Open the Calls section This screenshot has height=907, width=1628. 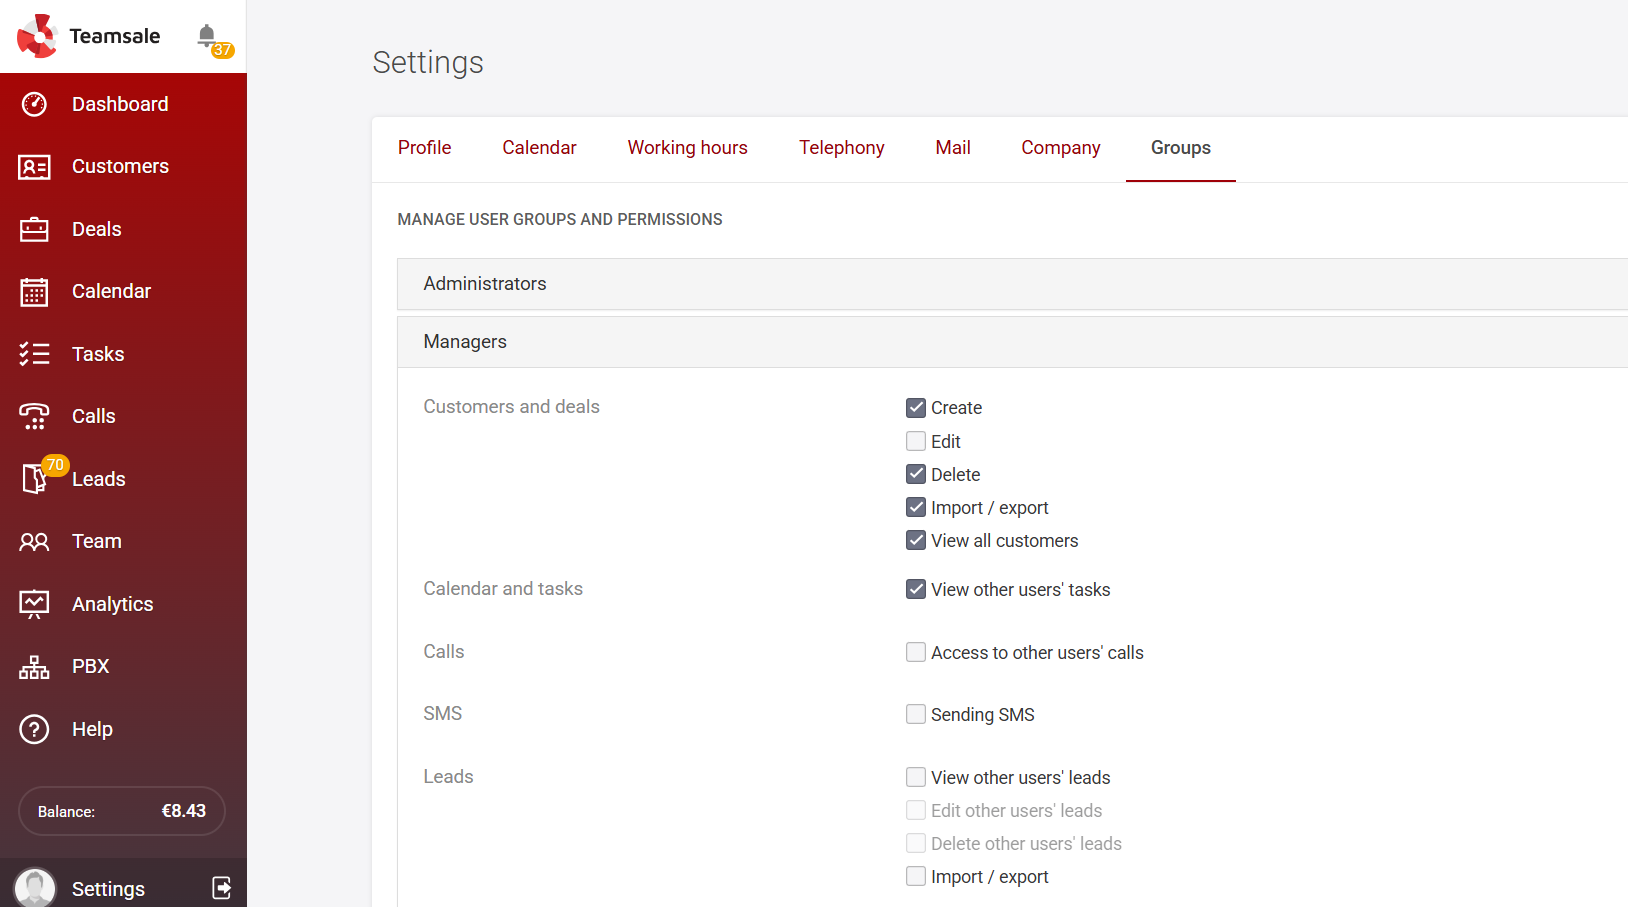pyautogui.click(x=93, y=416)
